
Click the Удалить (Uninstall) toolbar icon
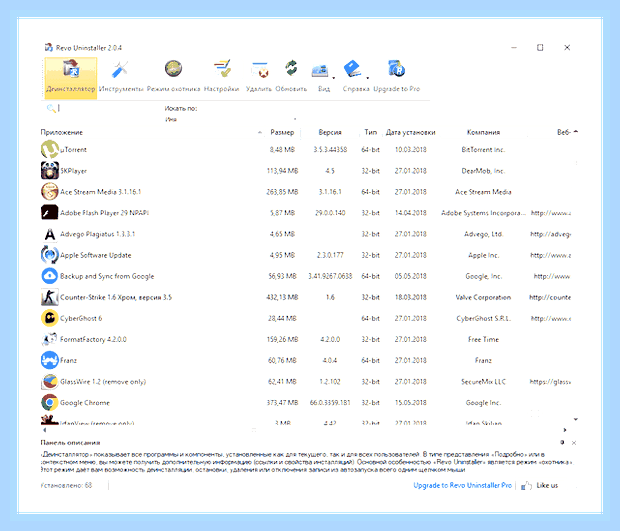[259, 77]
